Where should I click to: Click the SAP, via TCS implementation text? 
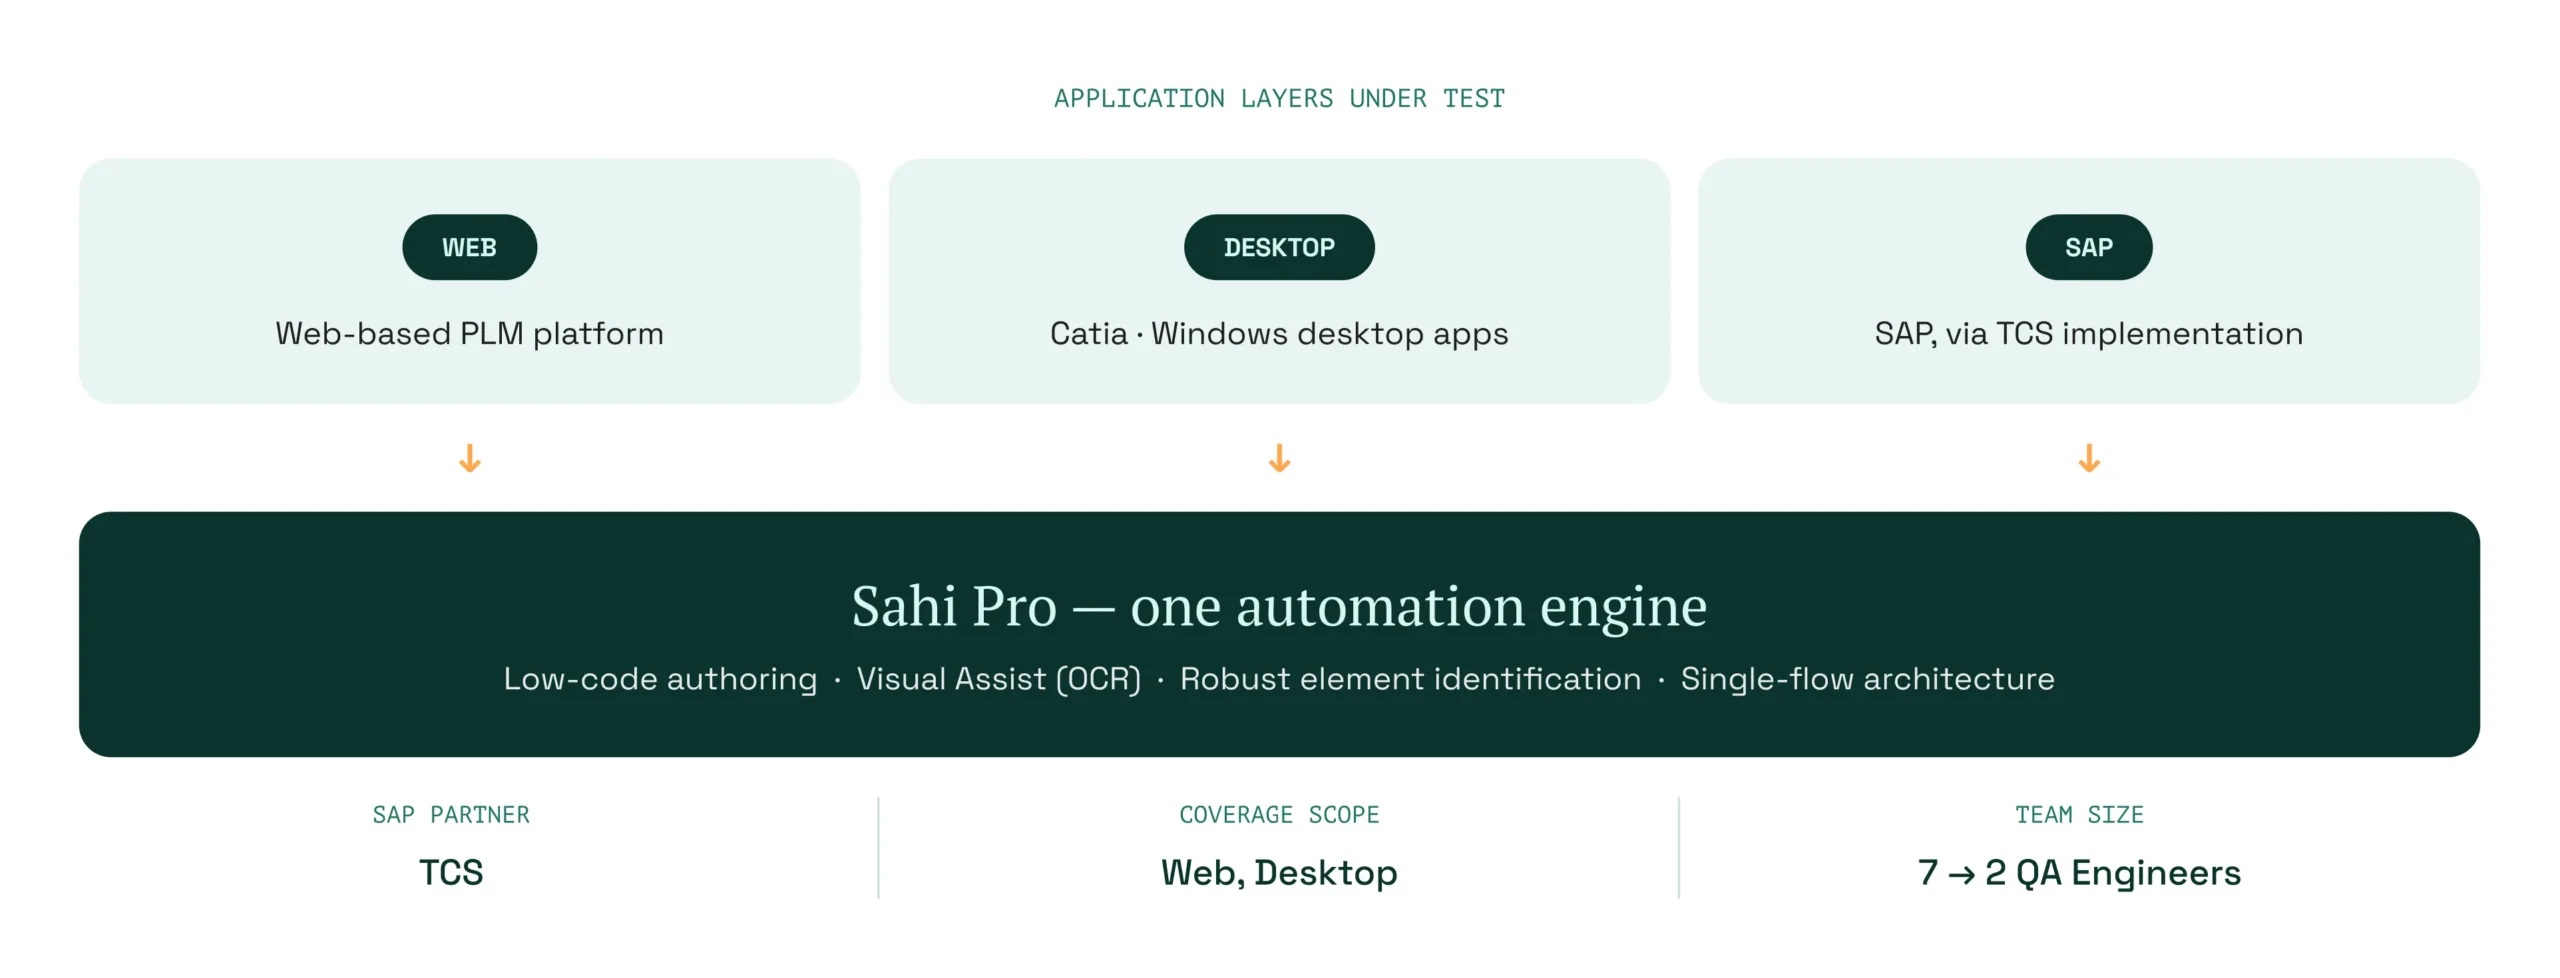click(2089, 333)
